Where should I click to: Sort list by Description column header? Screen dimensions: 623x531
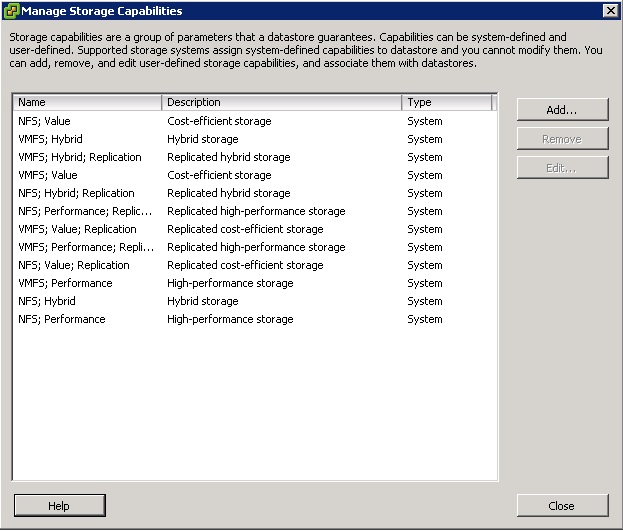[x=281, y=102]
